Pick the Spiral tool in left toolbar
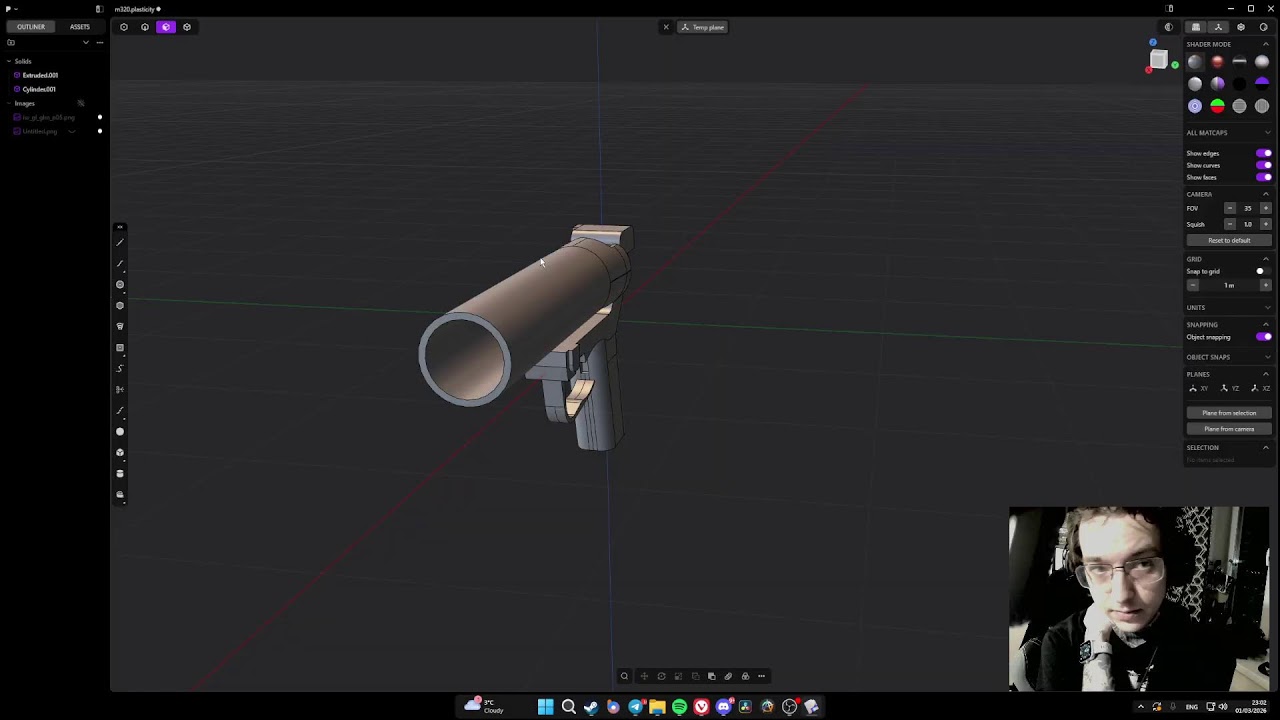 [x=120, y=327]
